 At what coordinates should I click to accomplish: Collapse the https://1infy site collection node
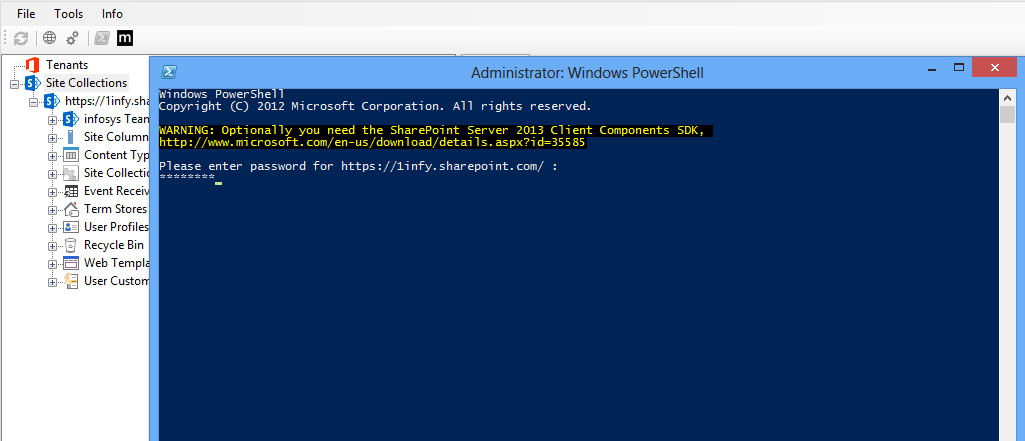[33, 102]
